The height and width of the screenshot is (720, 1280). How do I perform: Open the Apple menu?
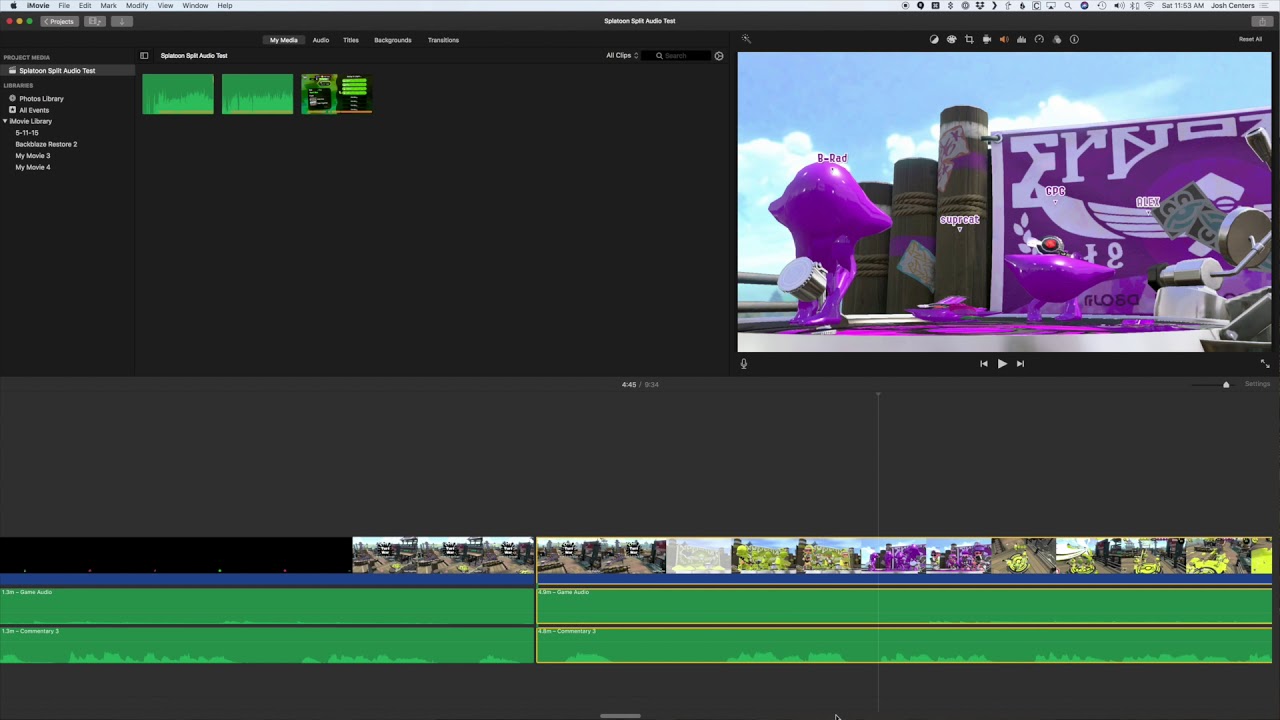coord(13,6)
